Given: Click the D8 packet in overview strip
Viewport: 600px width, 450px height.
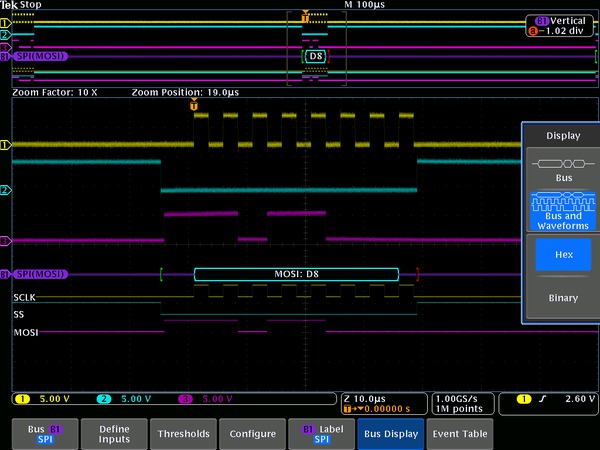Looking at the screenshot, I should click(x=315, y=57).
